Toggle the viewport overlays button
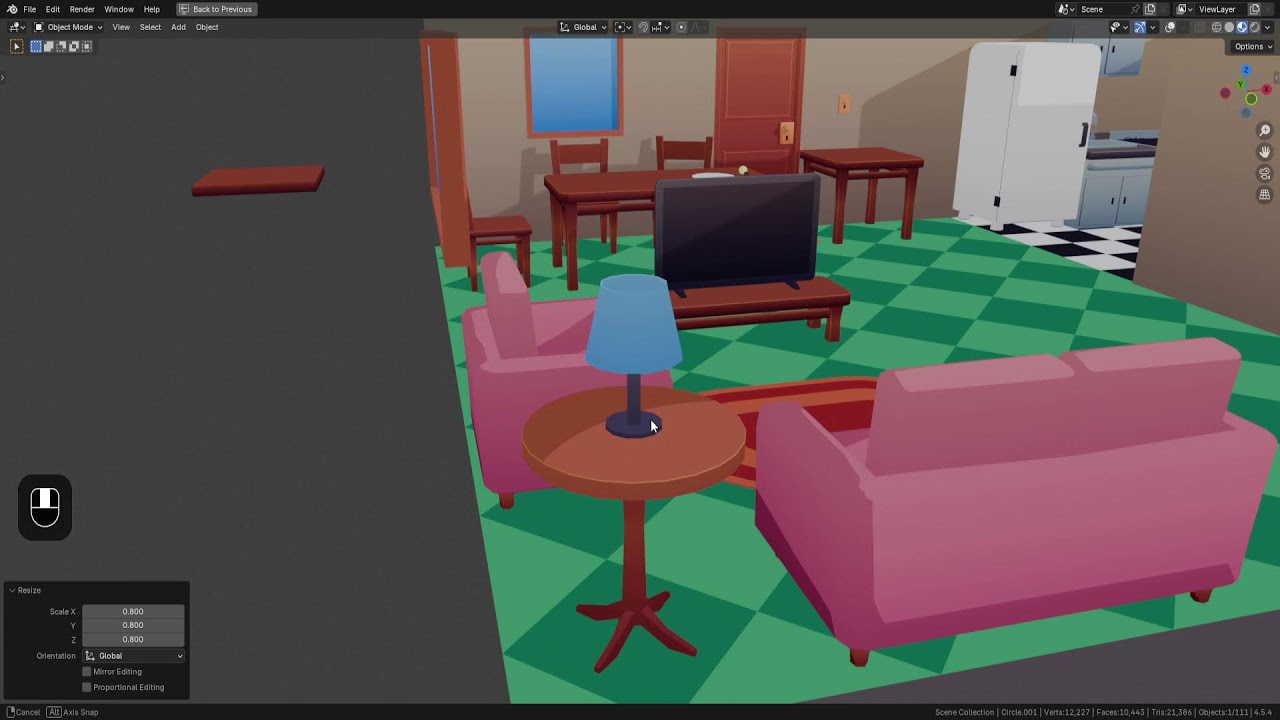This screenshot has height=720, width=1280. (1170, 27)
